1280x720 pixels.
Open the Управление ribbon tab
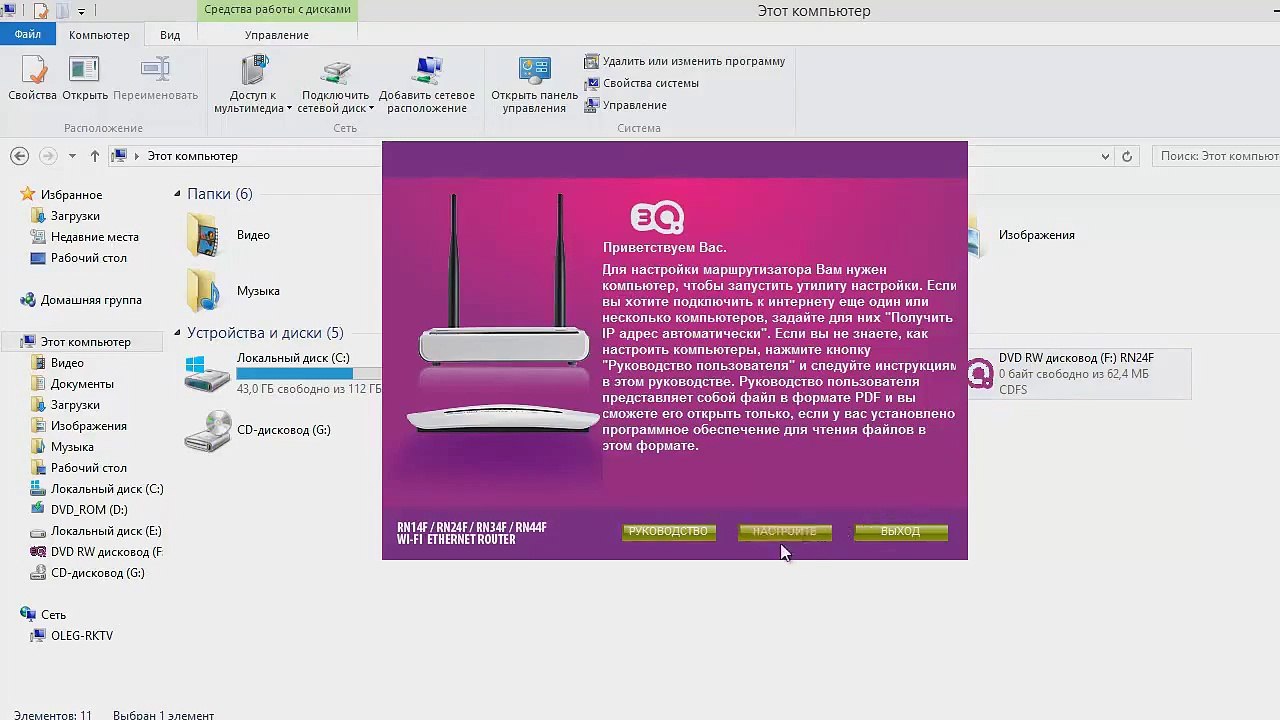click(277, 35)
